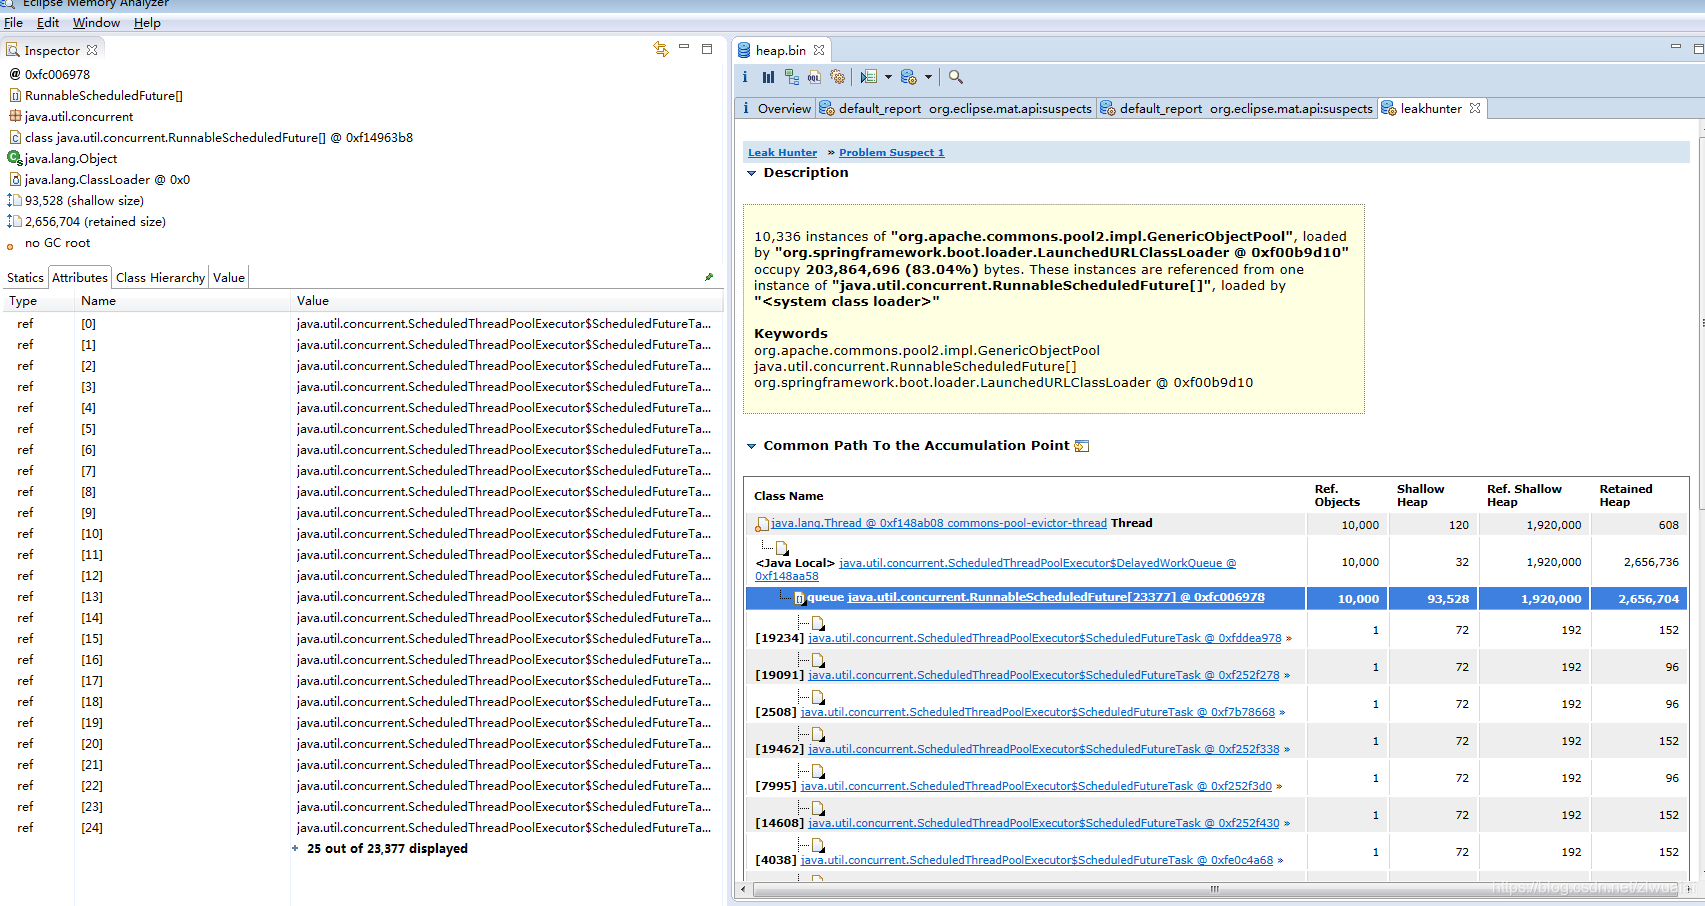This screenshot has height=906, width=1705.
Task: Expand references of ScheduledFutureTask @ 0xf252f338
Action: [x=1287, y=749]
